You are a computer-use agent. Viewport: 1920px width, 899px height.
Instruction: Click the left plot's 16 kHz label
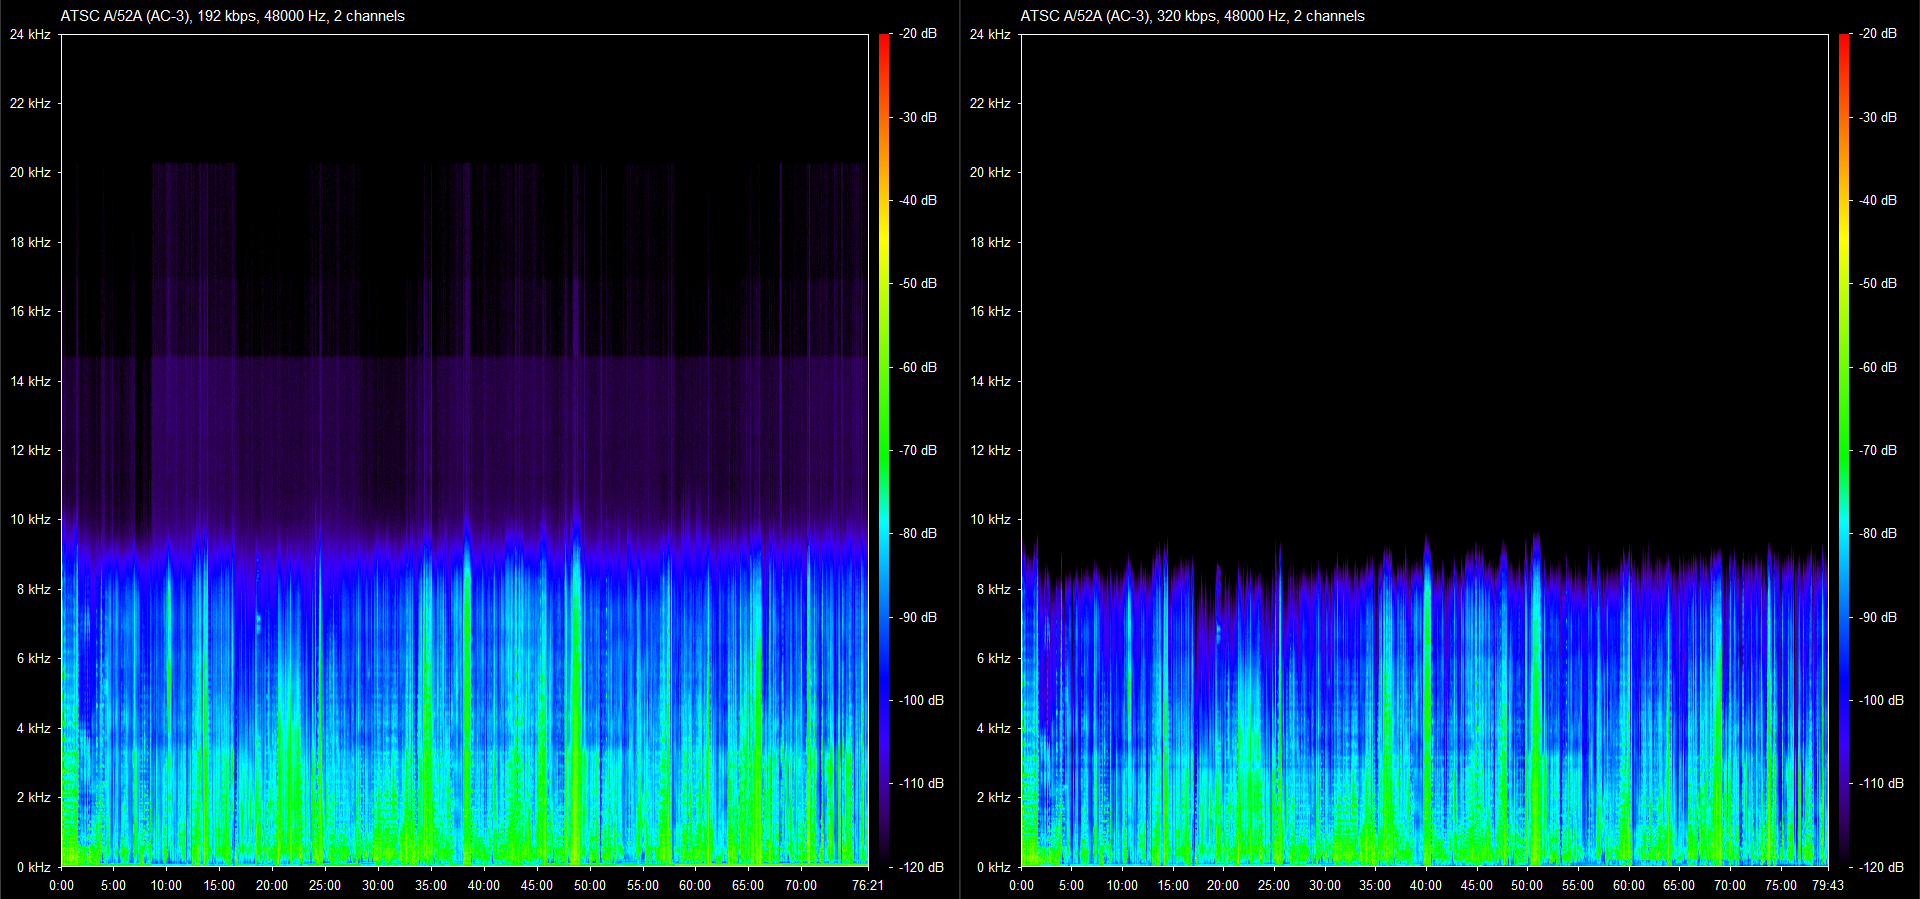(30, 311)
